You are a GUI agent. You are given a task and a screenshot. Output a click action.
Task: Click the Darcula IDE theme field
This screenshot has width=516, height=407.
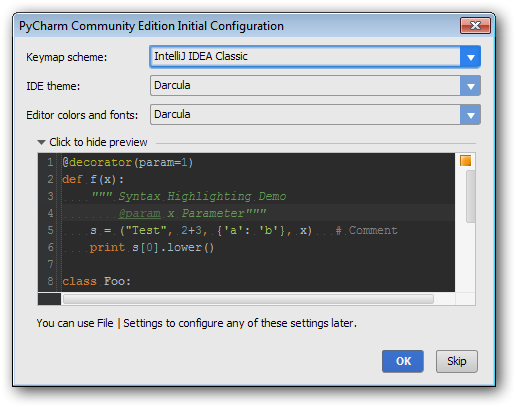point(305,86)
